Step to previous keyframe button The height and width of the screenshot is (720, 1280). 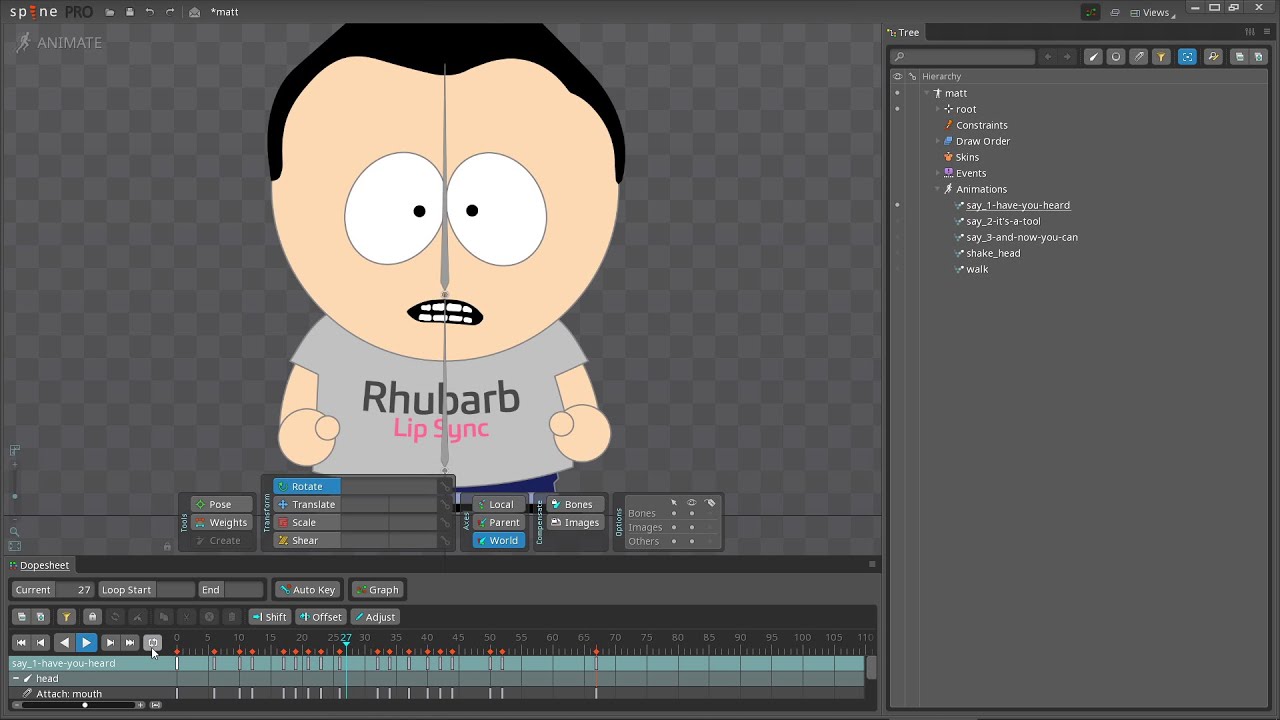(41, 643)
